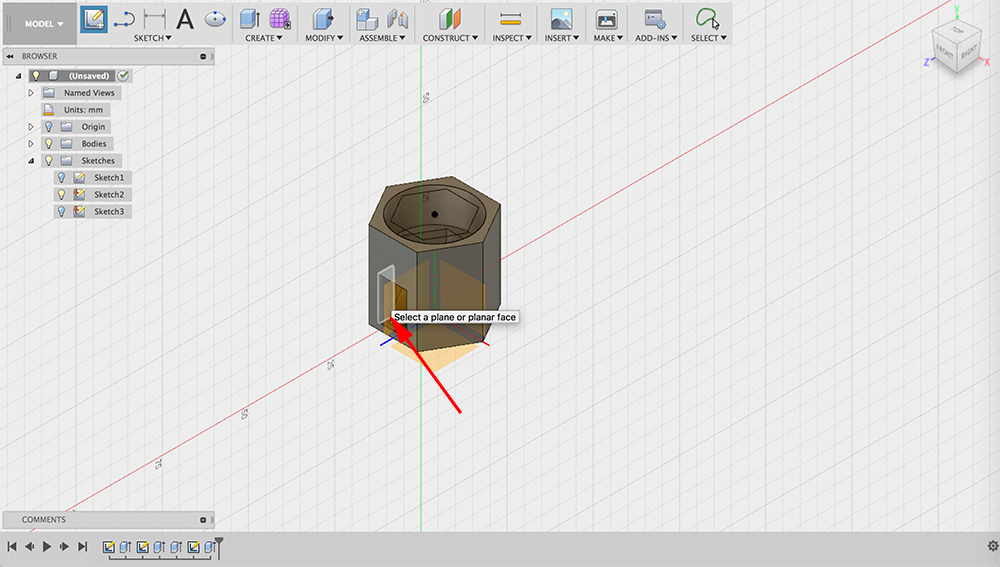Viewport: 1000px width, 567px height.
Task: Click the Comments panel pin dot
Action: pyautogui.click(x=203, y=520)
